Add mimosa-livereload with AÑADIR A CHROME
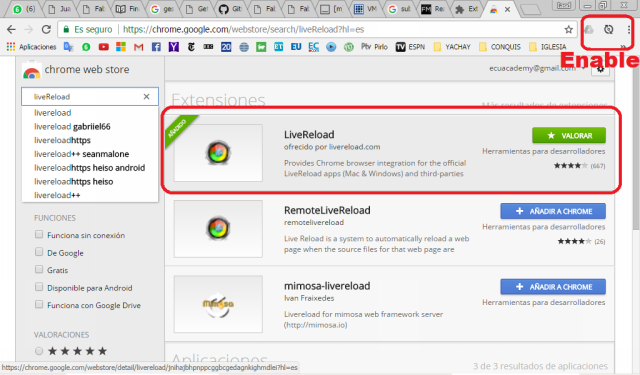This screenshot has height=375, width=640. [x=553, y=286]
